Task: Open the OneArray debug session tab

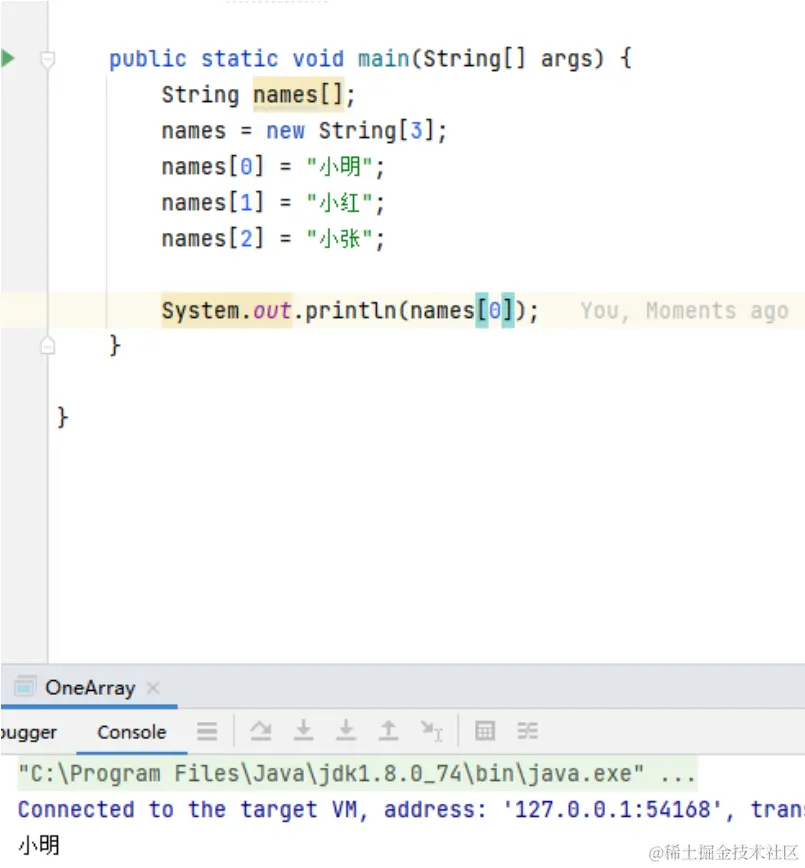Action: pos(90,688)
